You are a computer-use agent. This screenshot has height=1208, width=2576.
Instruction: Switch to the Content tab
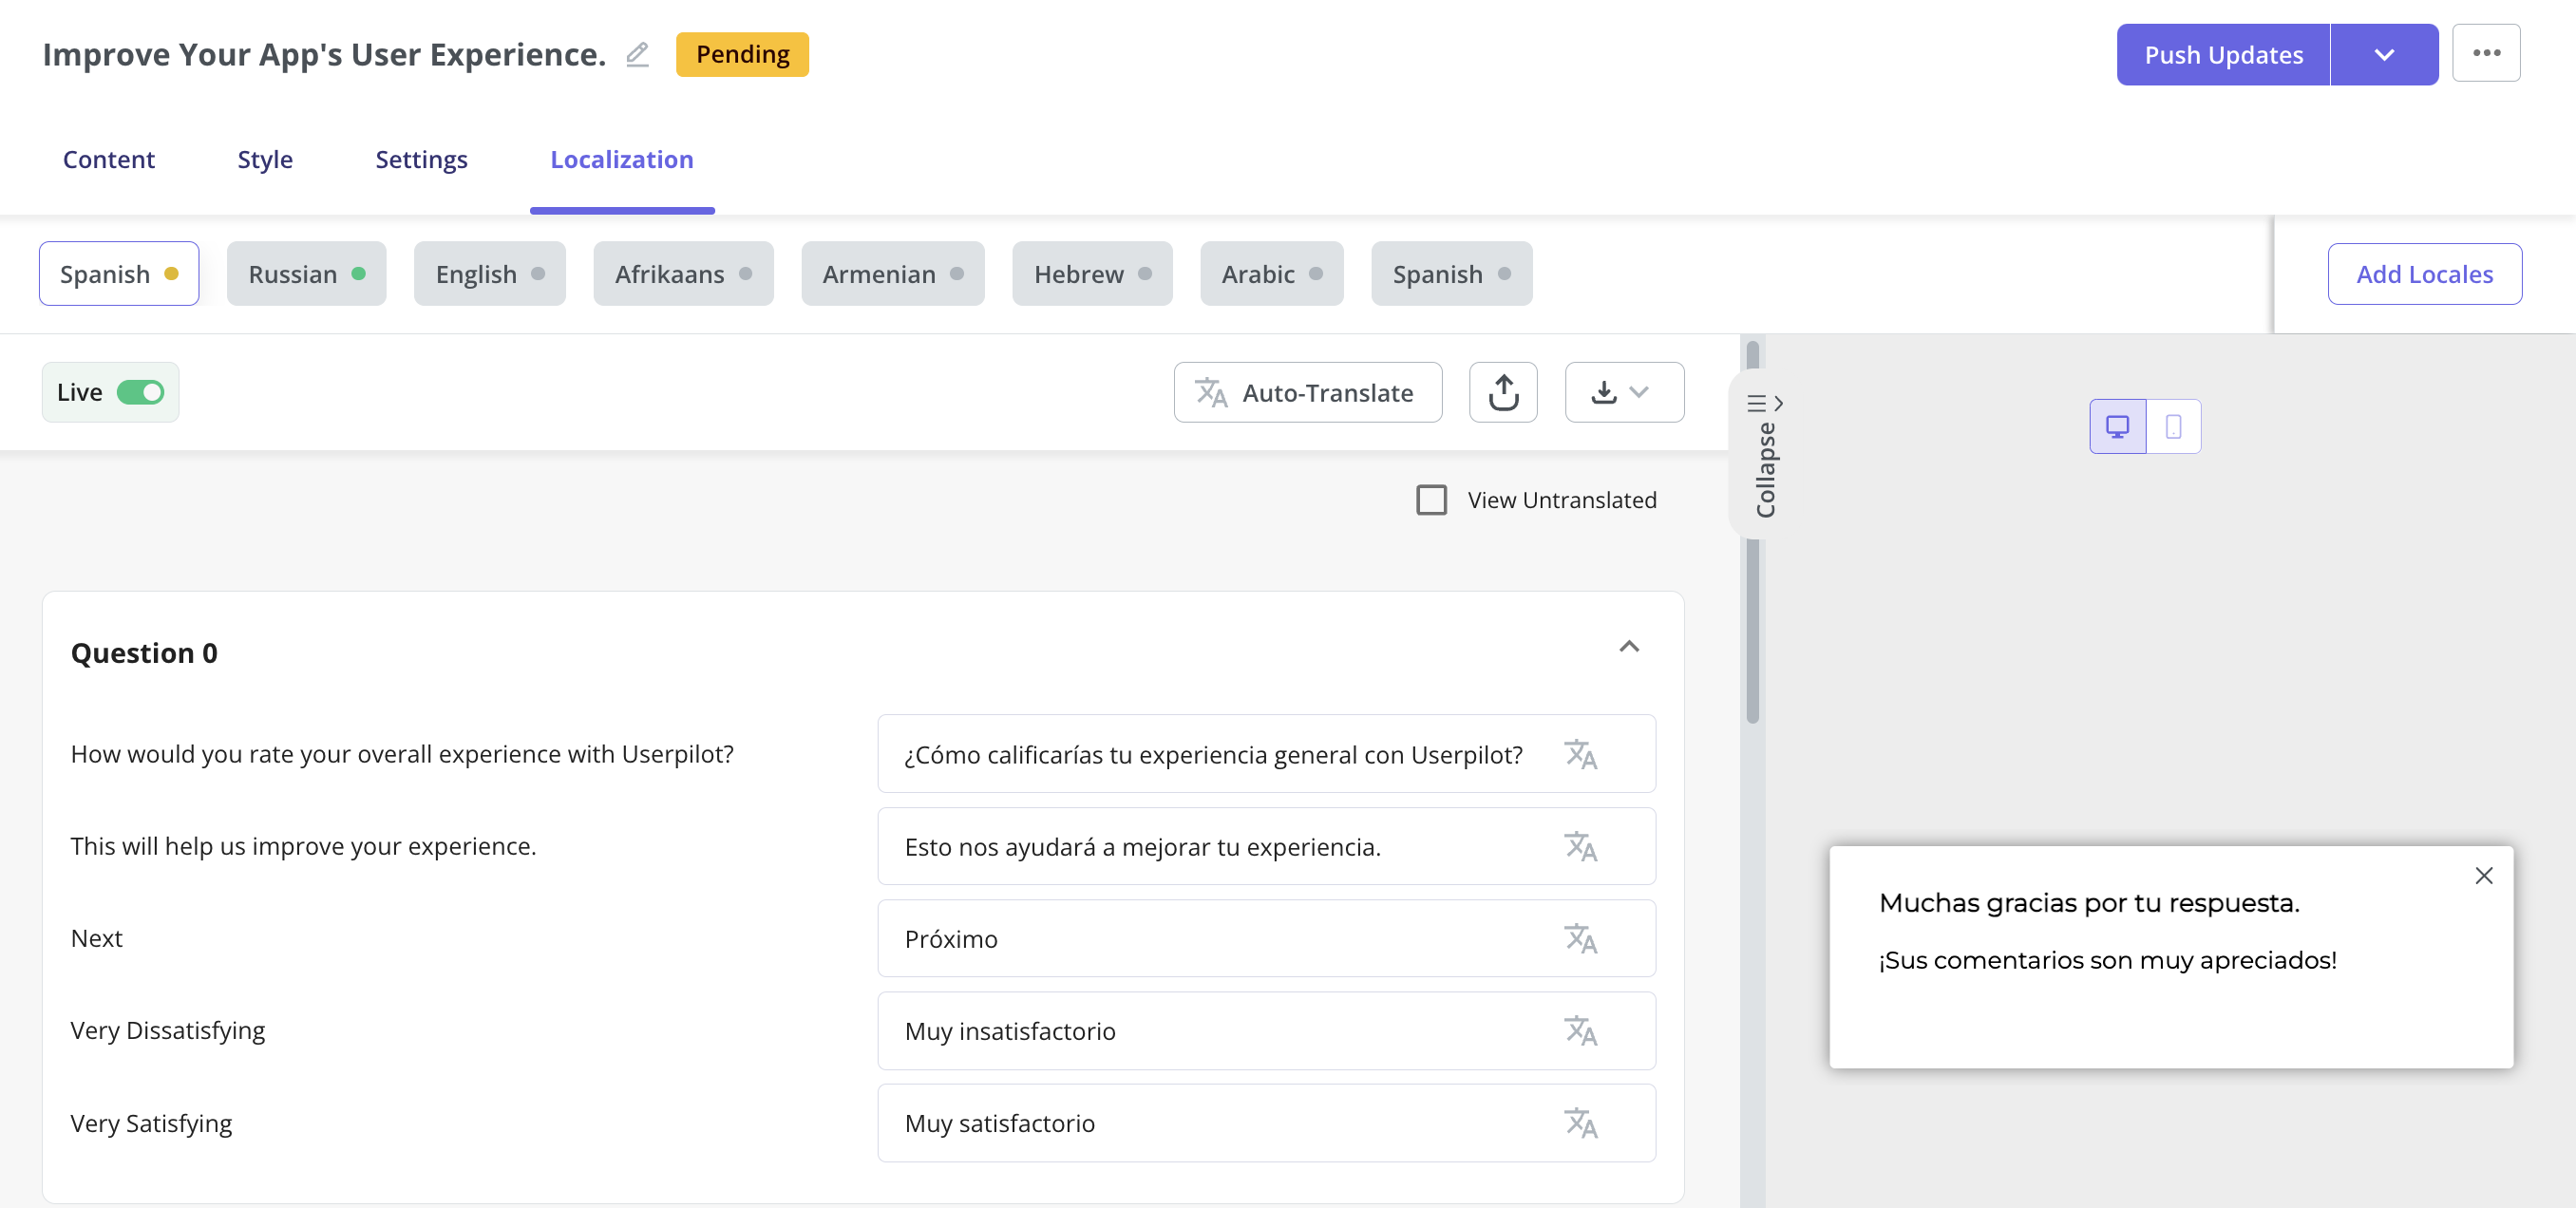pos(108,159)
